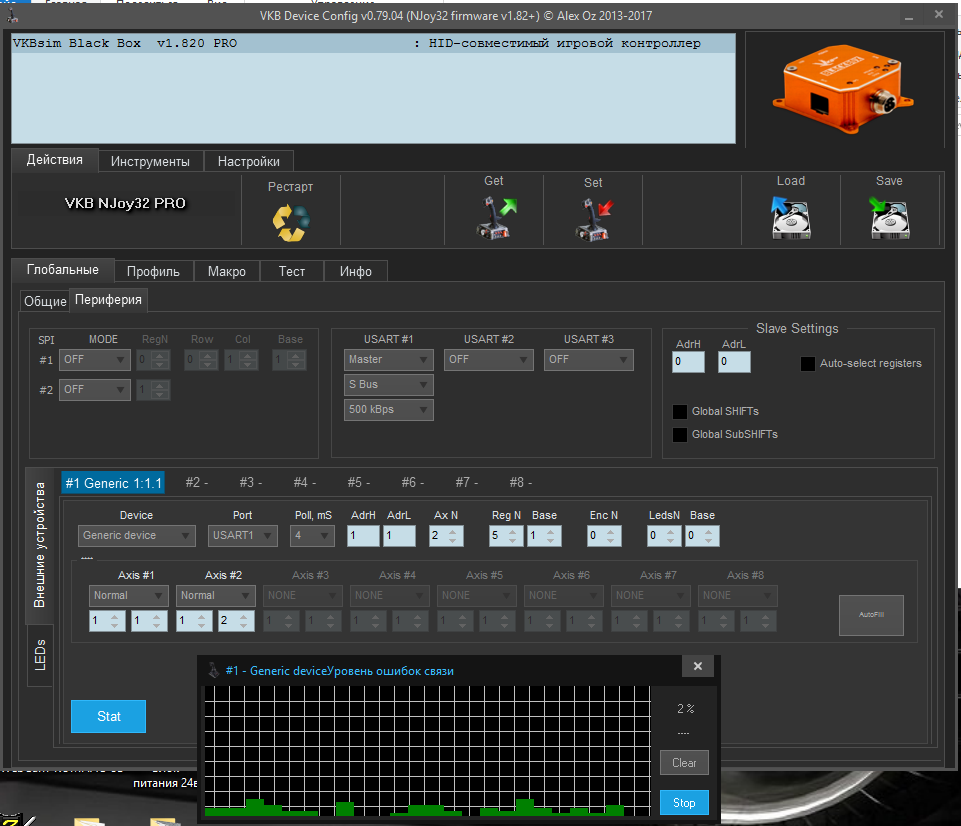Image resolution: width=961 pixels, height=826 pixels.
Task: Click the joystick icon in error-rate popup
Action: tap(213, 670)
